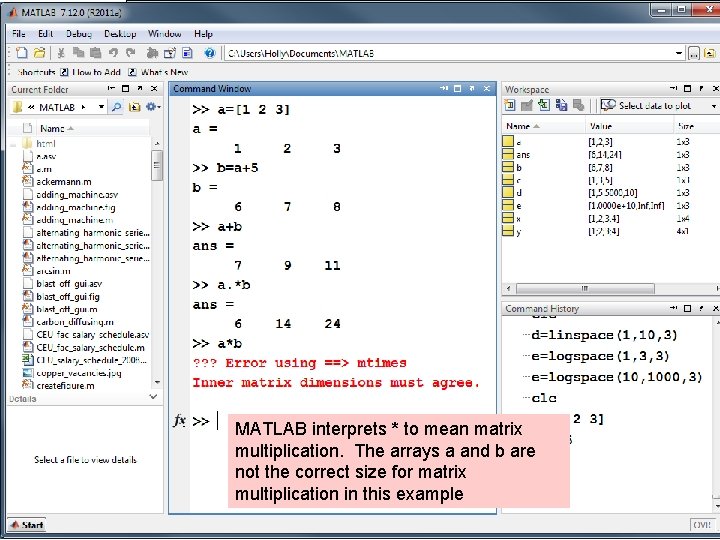
Task: Click the New file toolbar icon
Action: coord(21,53)
